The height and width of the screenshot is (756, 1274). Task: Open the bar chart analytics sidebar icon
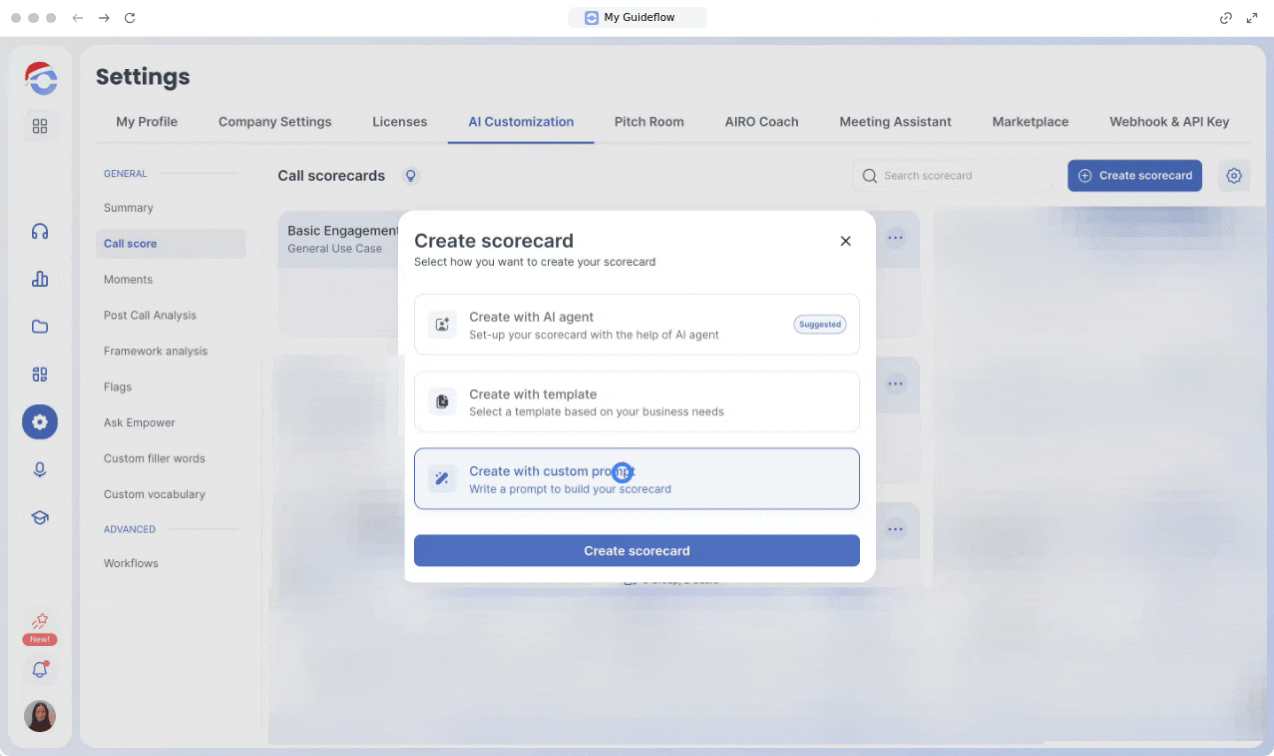click(40, 280)
